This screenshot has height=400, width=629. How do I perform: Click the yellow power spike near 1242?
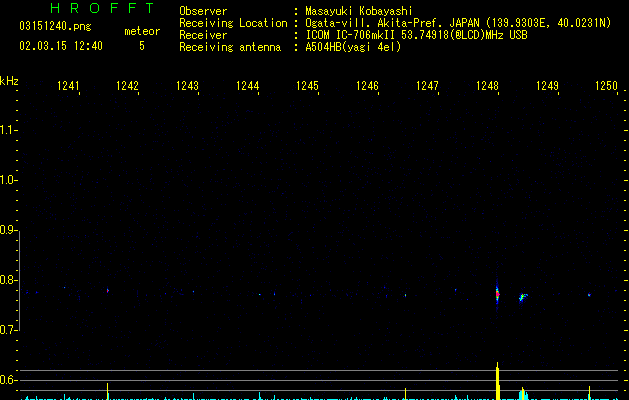108,392
